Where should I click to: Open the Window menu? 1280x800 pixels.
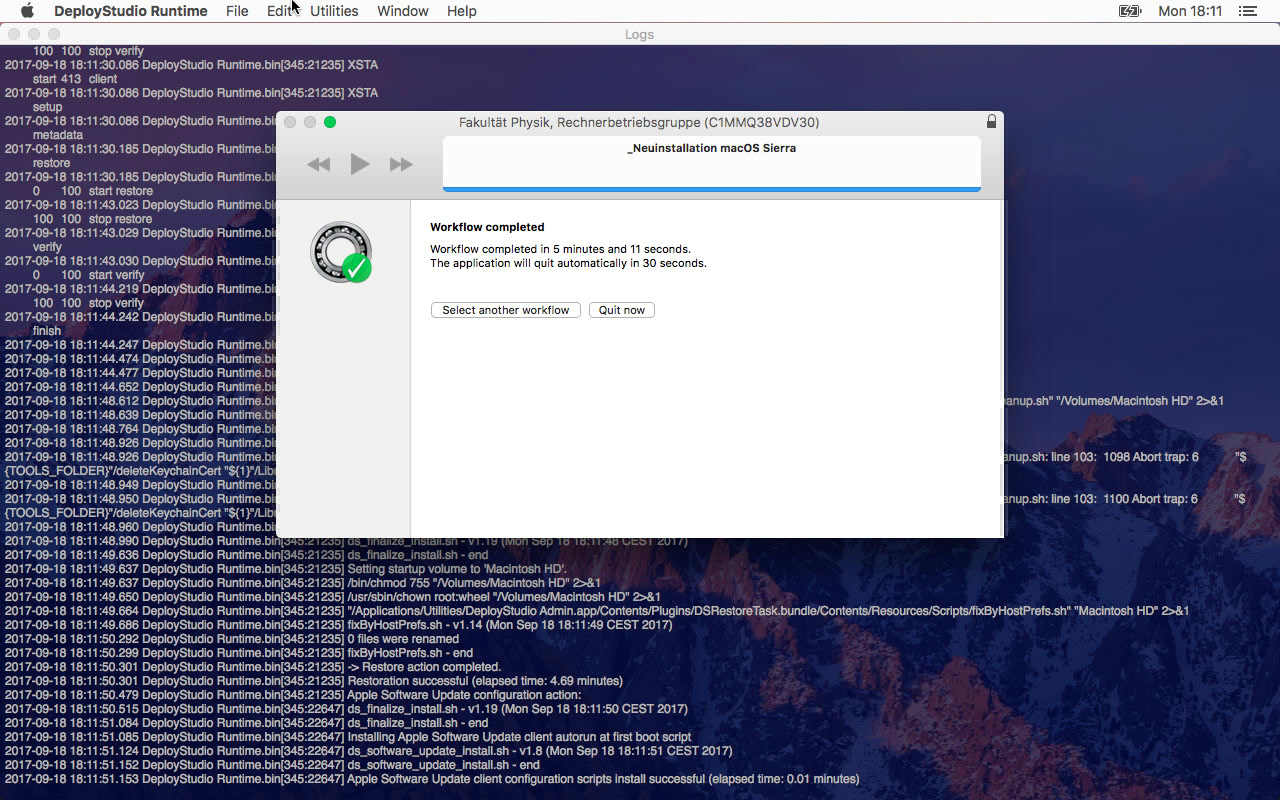403,11
